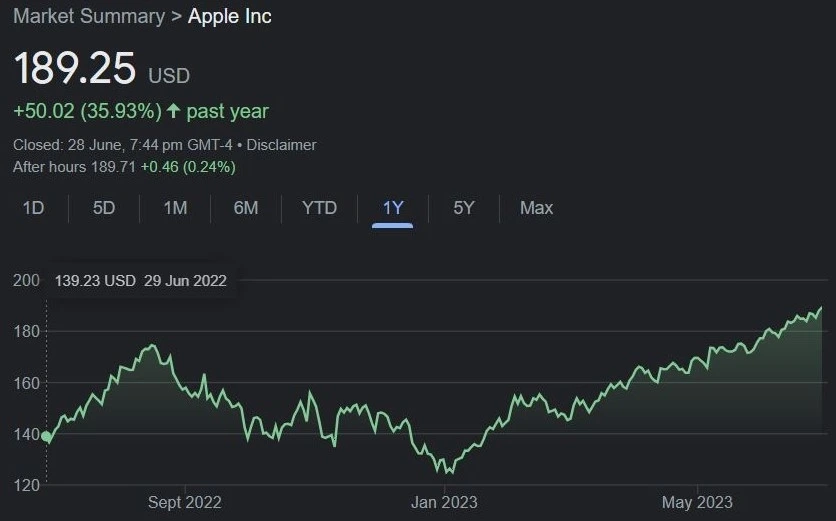Show the 5Y price history tab
This screenshot has width=836, height=521.
[464, 208]
